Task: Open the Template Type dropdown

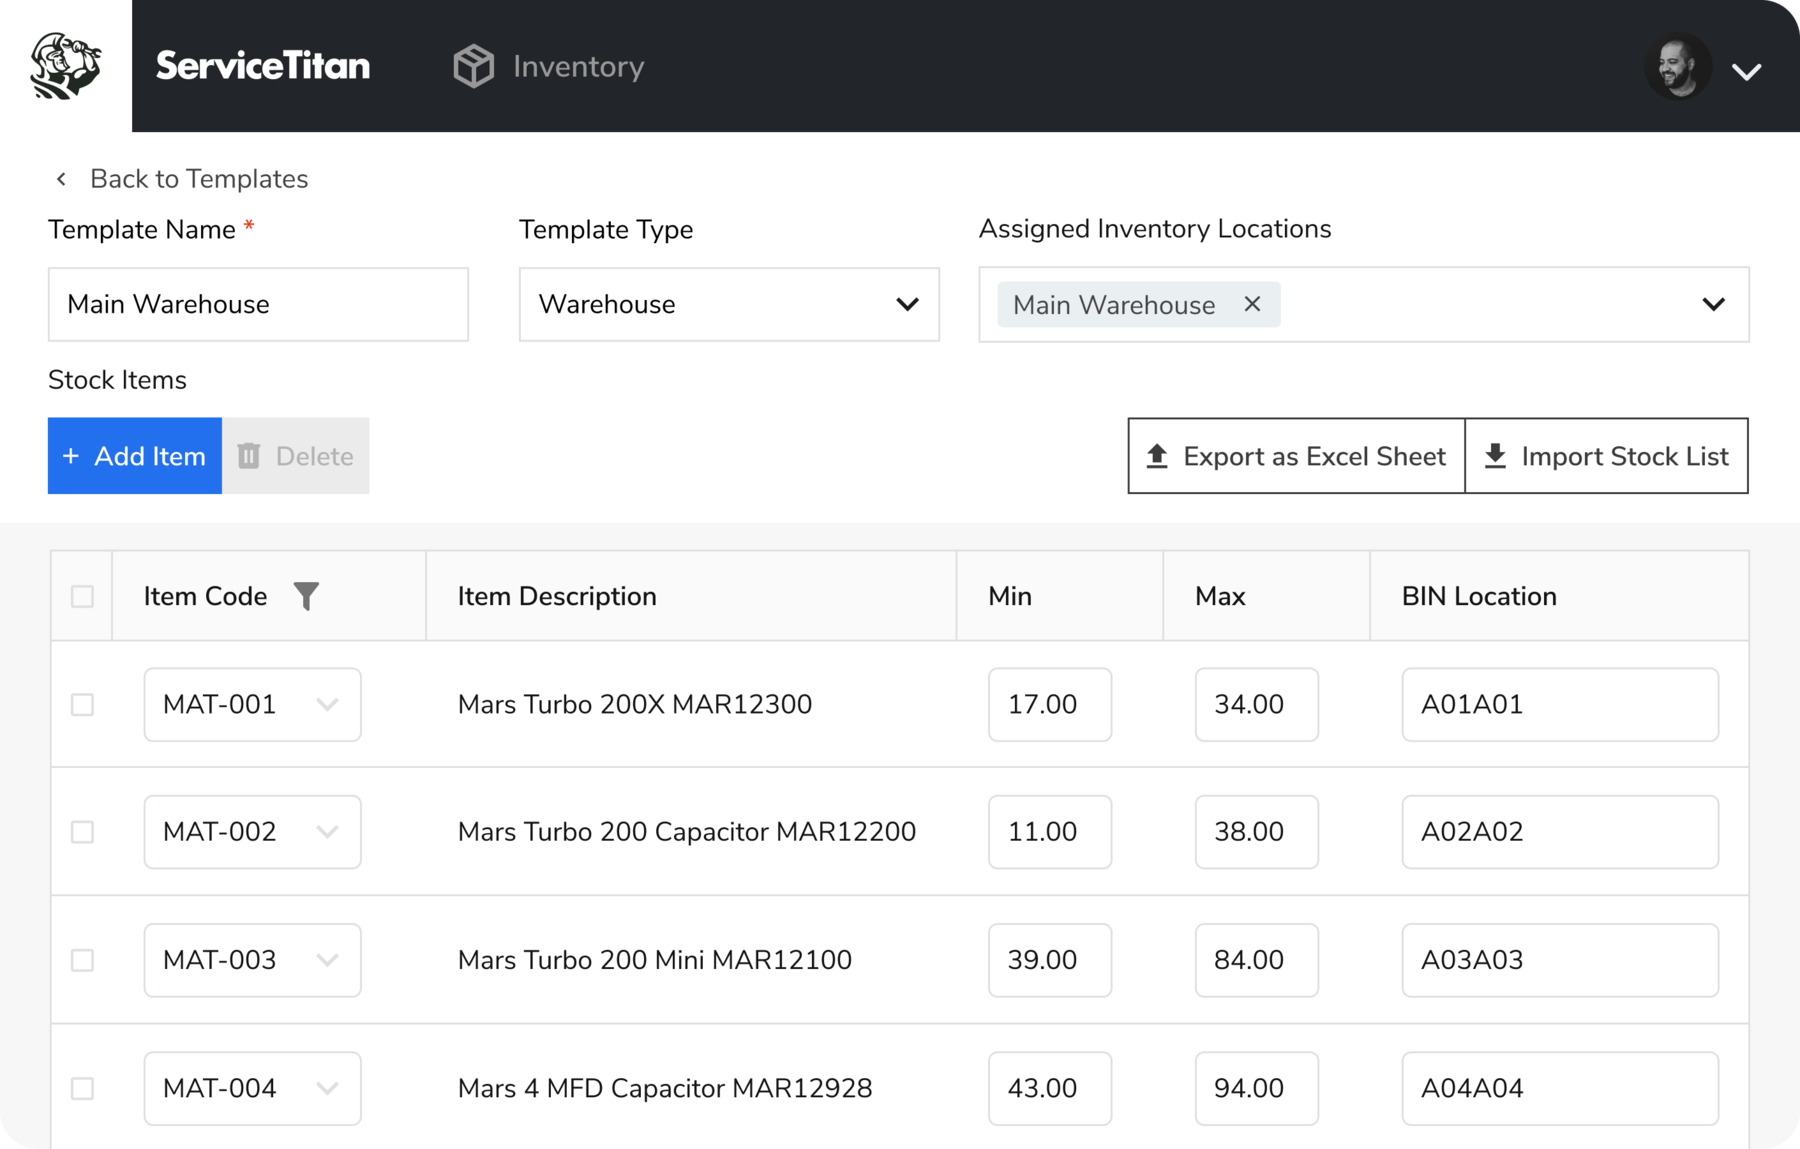Action: [908, 304]
